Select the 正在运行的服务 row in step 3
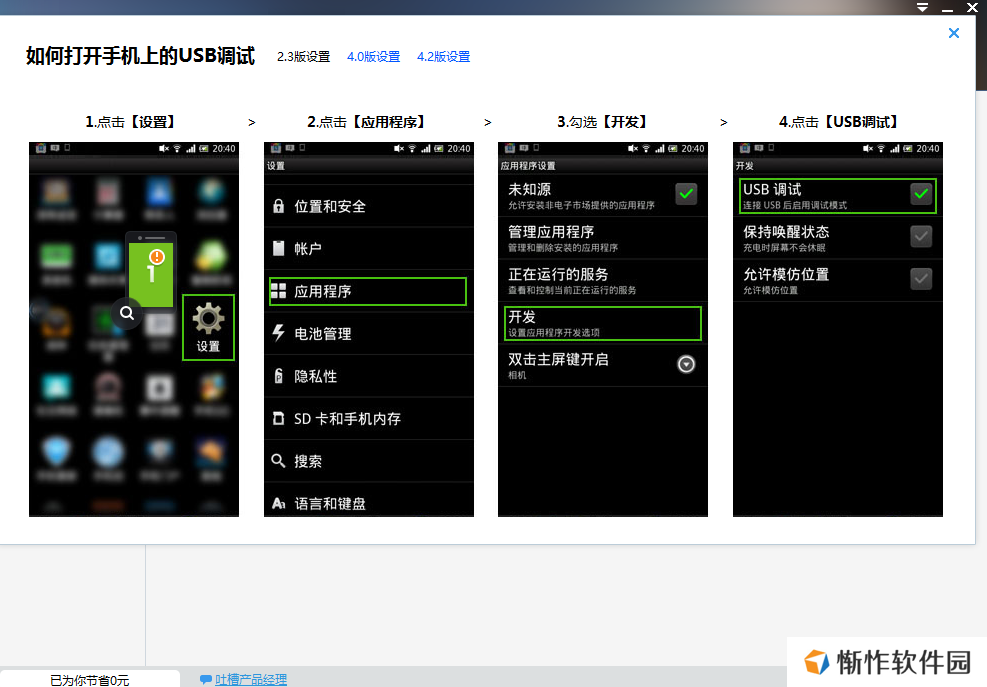Image resolution: width=987 pixels, height=687 pixels. [x=602, y=281]
